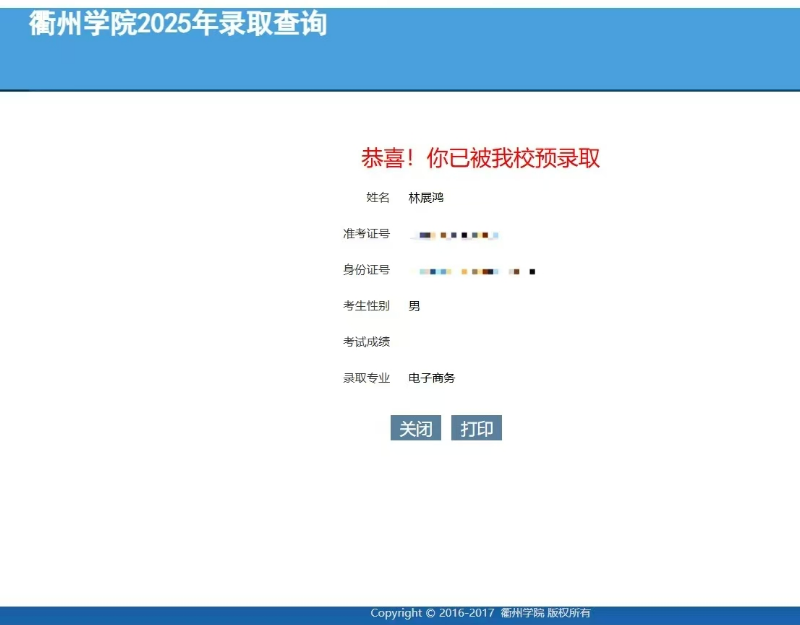Click the 准考证号 label
Viewport: 800px width, 625px height.
(x=366, y=234)
